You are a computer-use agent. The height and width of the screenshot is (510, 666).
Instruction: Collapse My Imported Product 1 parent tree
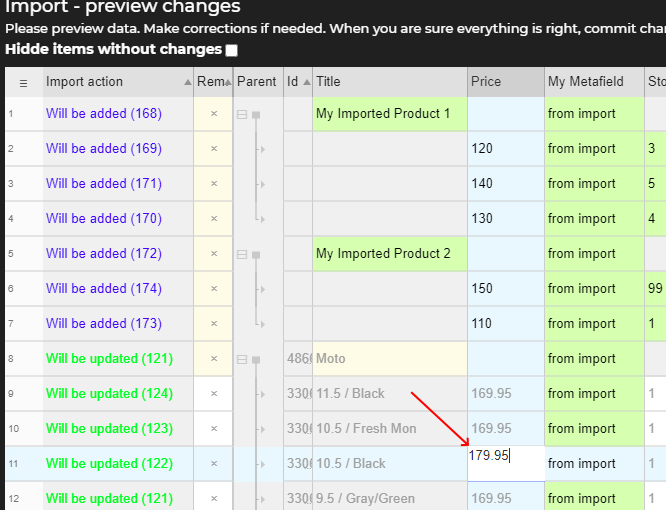(x=241, y=115)
